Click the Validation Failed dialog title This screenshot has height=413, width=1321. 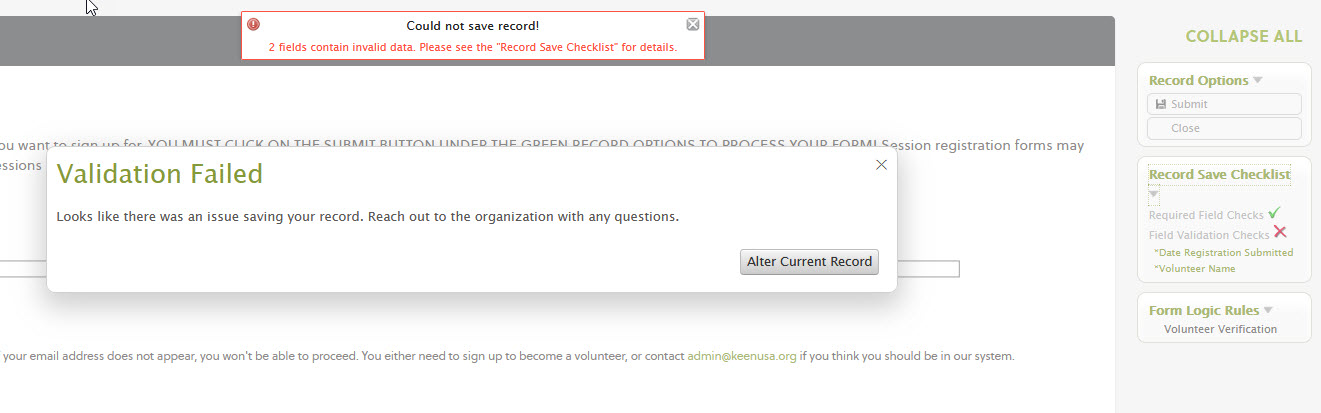point(160,174)
